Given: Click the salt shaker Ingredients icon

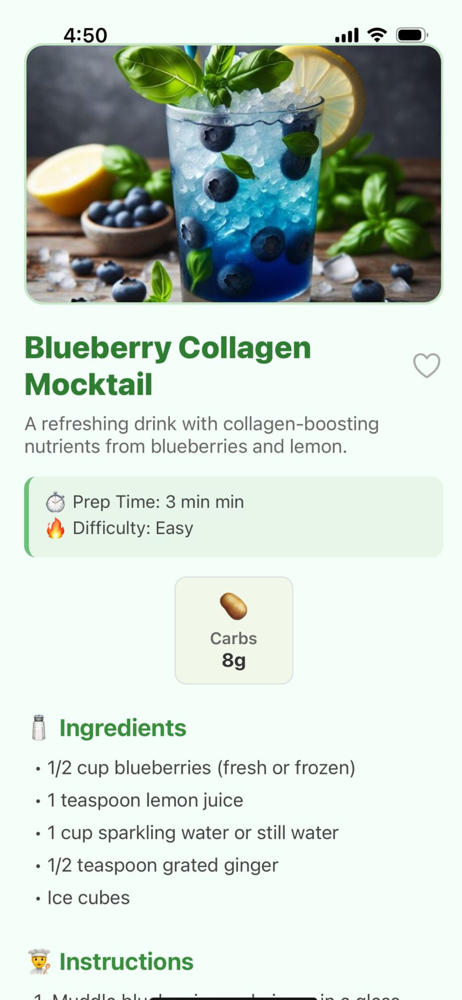Looking at the screenshot, I should point(39,728).
